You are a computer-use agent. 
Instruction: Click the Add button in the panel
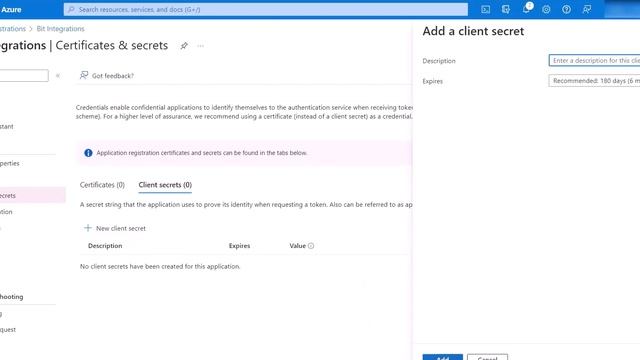pyautogui.click(x=442, y=357)
